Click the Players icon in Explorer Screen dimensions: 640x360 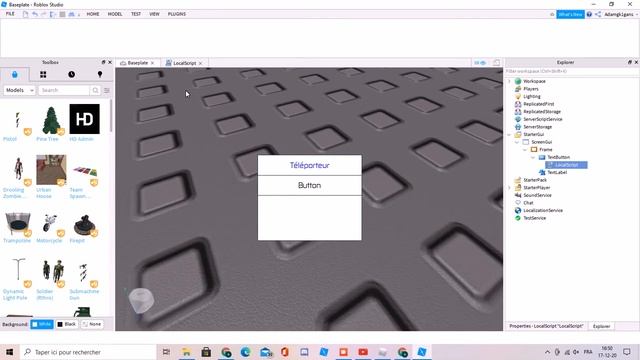pos(518,89)
